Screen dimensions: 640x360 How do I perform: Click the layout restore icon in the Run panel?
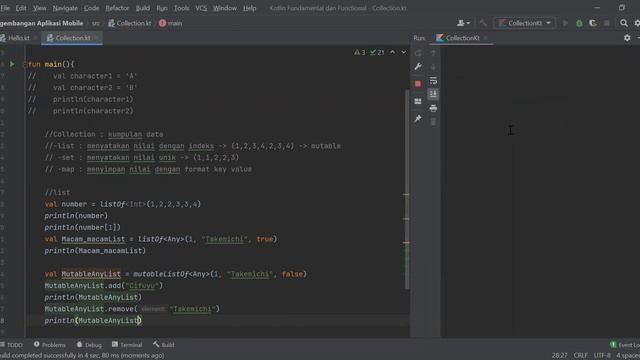[x=418, y=101]
